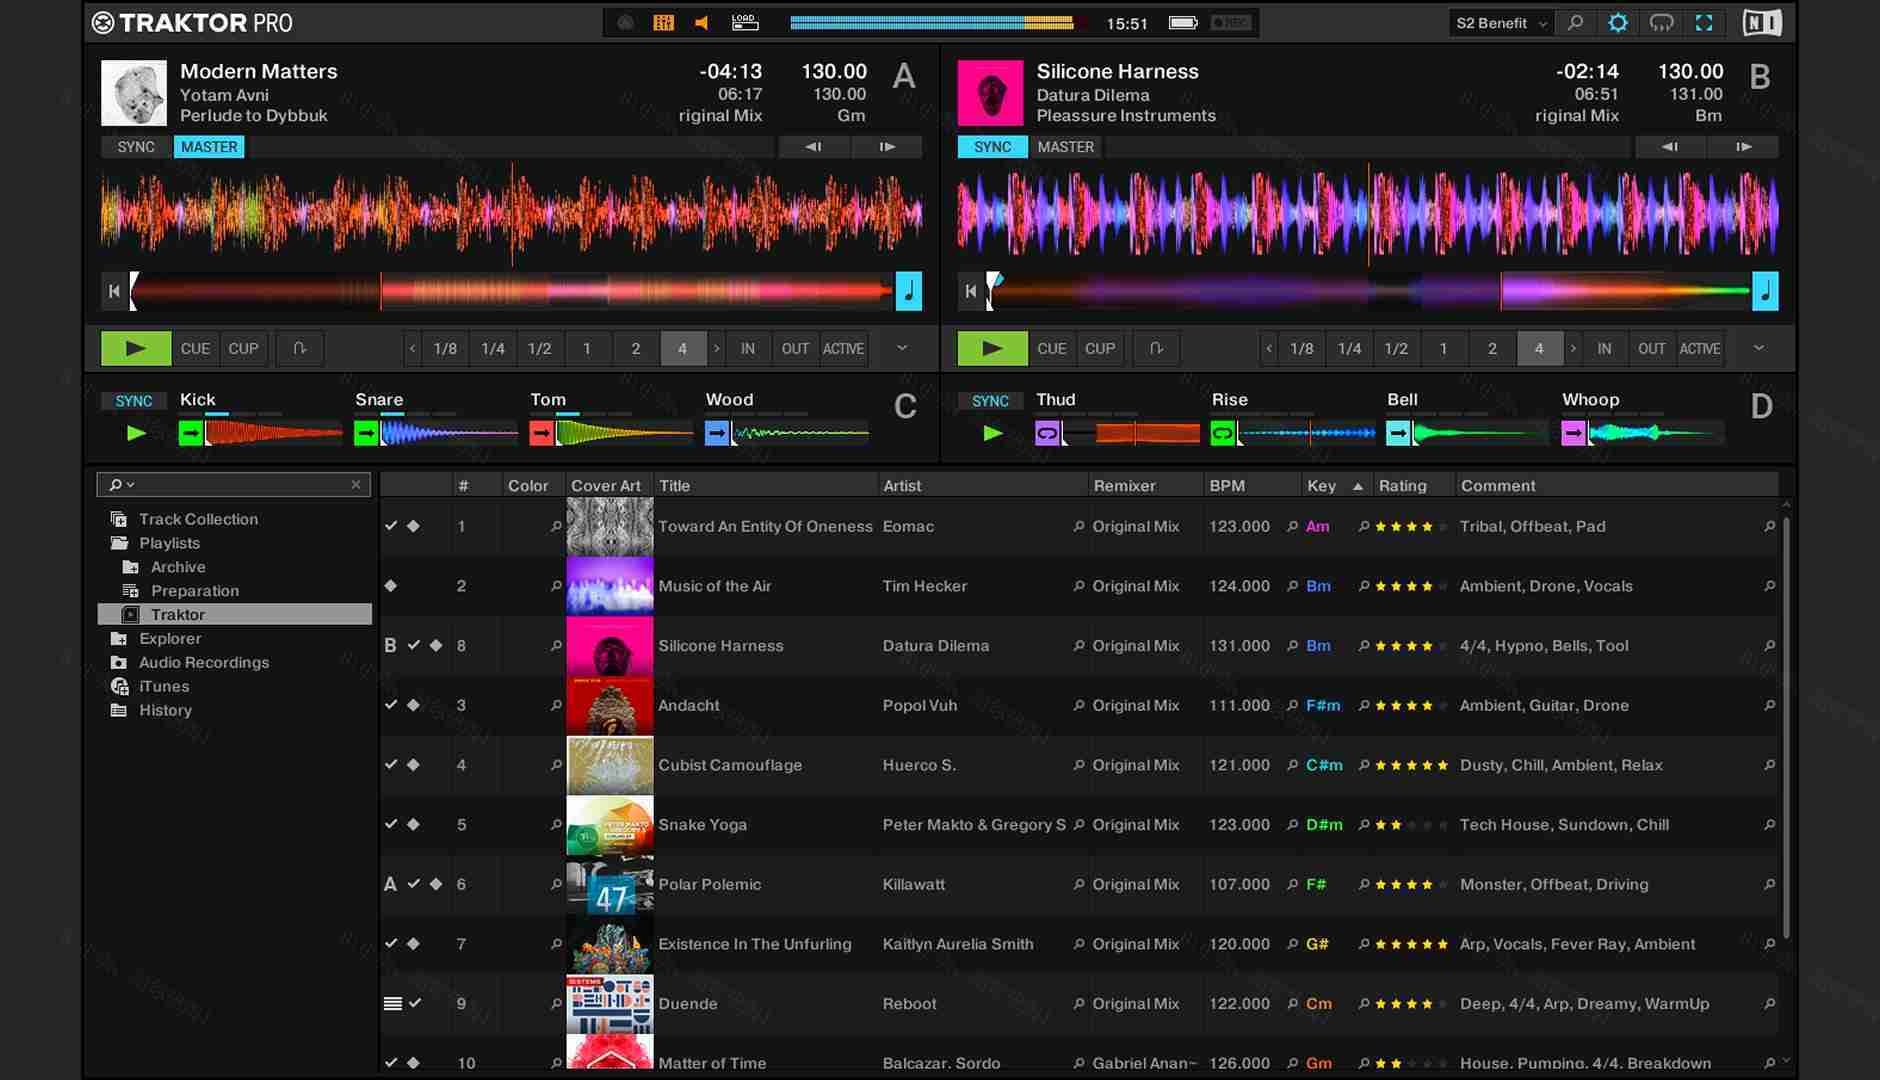The image size is (1880, 1080).
Task: Toggle the ACTIVE loop button on Deck A
Action: 843,348
